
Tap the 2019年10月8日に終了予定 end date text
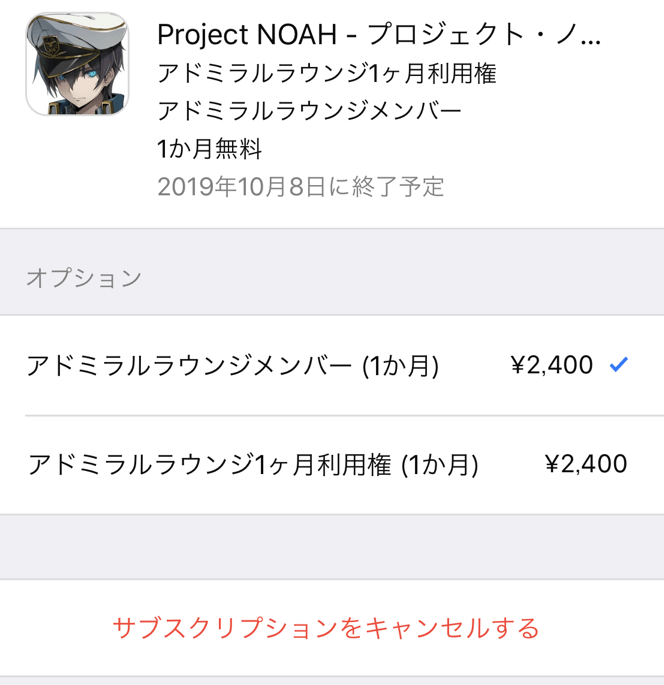click(x=300, y=186)
